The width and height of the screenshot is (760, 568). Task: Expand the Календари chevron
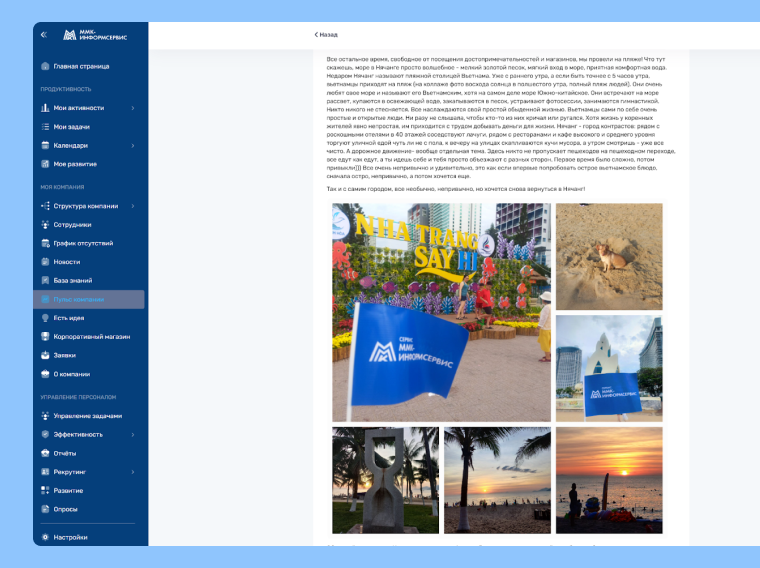(133, 146)
